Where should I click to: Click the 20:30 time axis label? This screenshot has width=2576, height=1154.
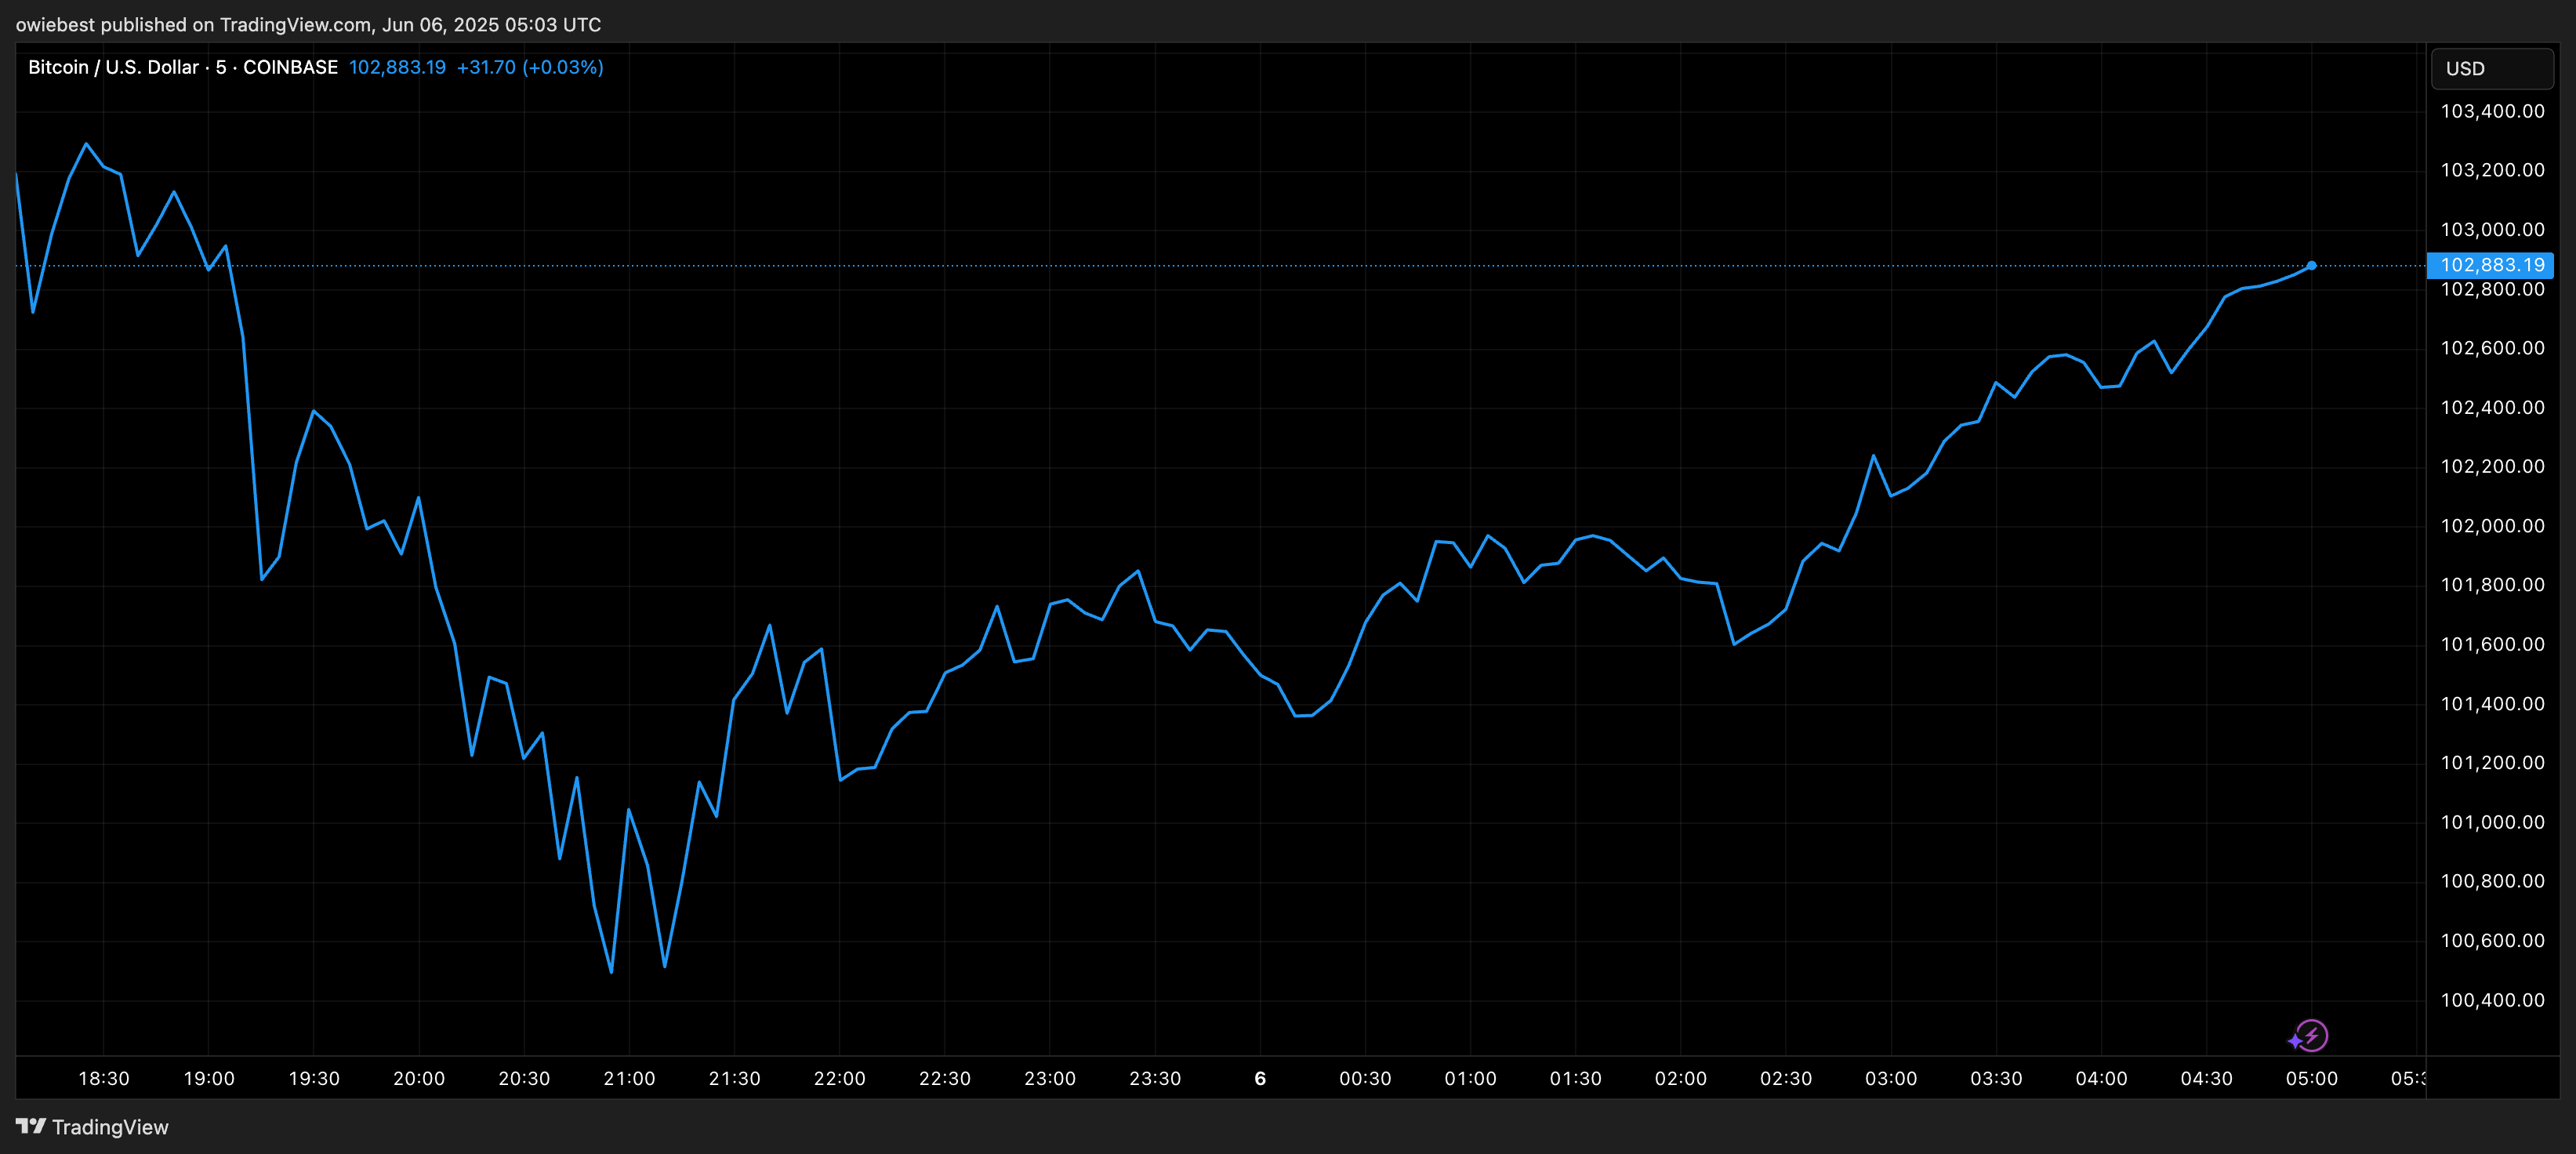(x=524, y=1079)
